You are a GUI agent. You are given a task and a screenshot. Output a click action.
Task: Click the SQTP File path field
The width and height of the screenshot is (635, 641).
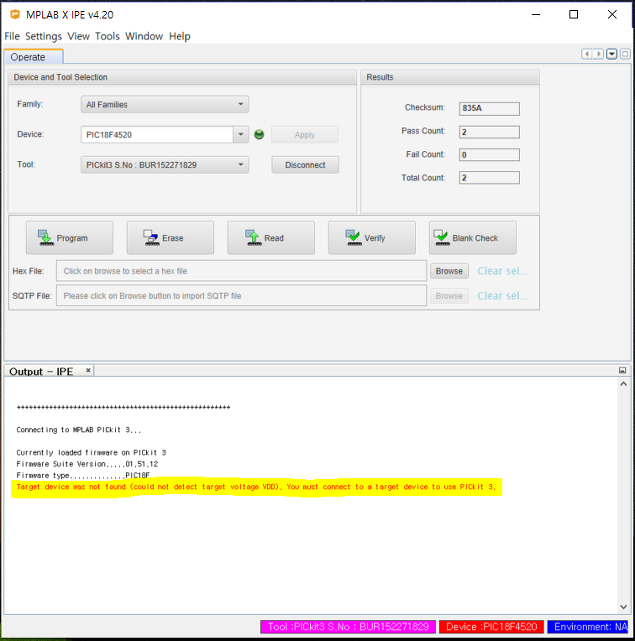(241, 296)
